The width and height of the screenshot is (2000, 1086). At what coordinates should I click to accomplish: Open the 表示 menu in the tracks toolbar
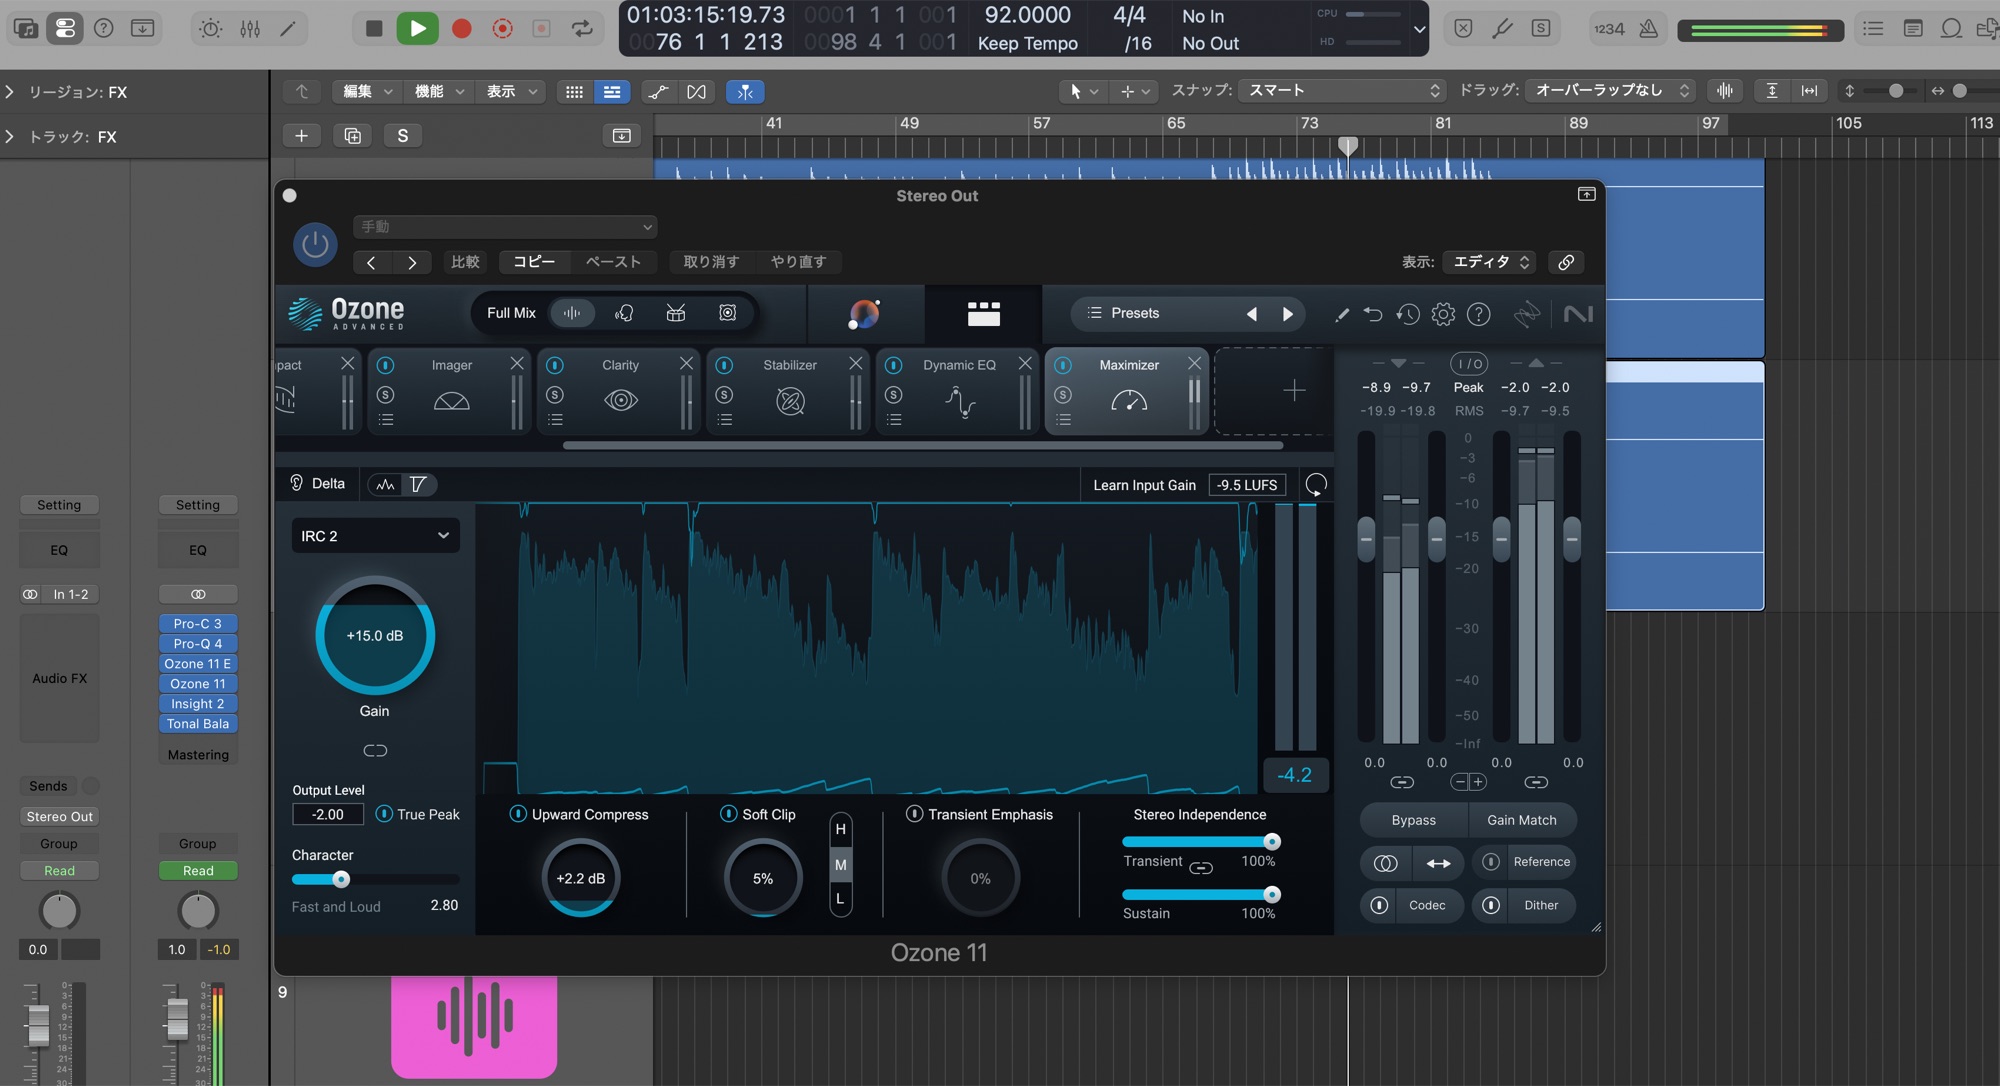tap(511, 91)
